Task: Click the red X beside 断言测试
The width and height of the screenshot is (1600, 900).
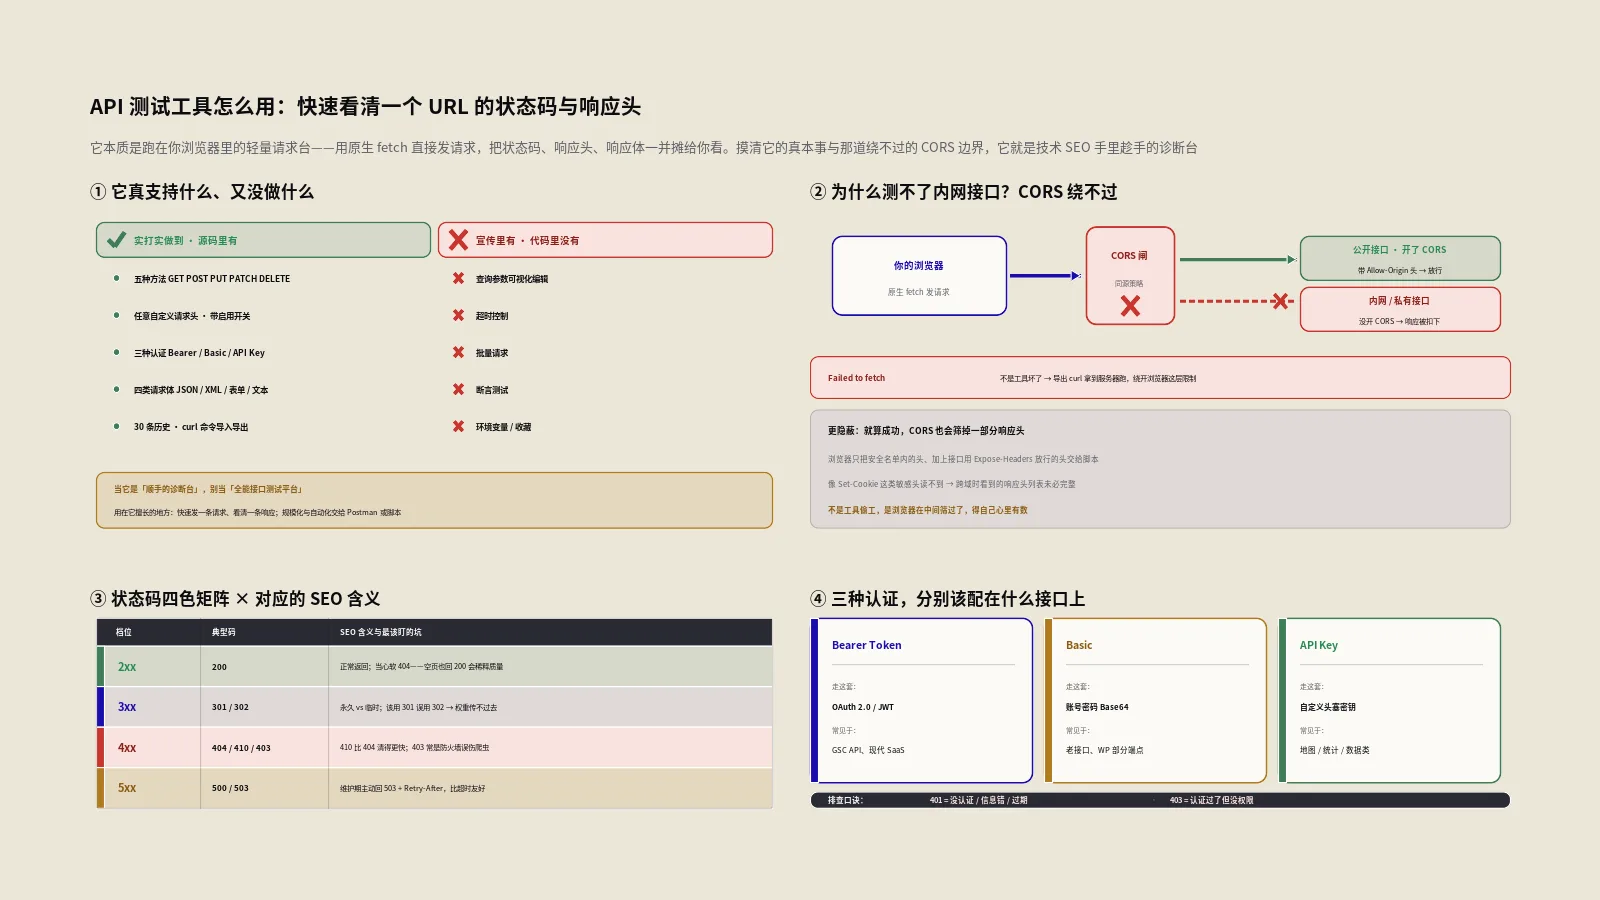Action: pos(458,390)
